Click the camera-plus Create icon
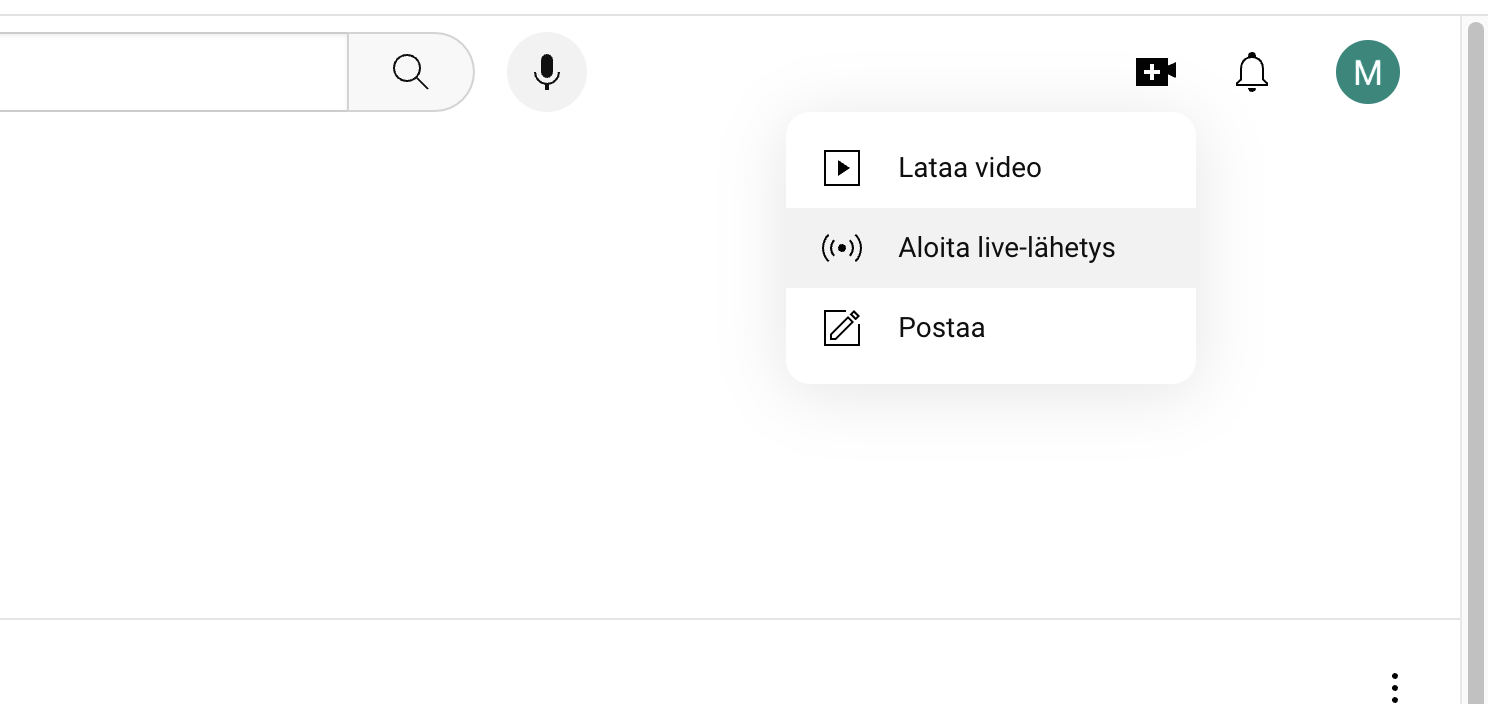The width and height of the screenshot is (1488, 704). point(1155,72)
